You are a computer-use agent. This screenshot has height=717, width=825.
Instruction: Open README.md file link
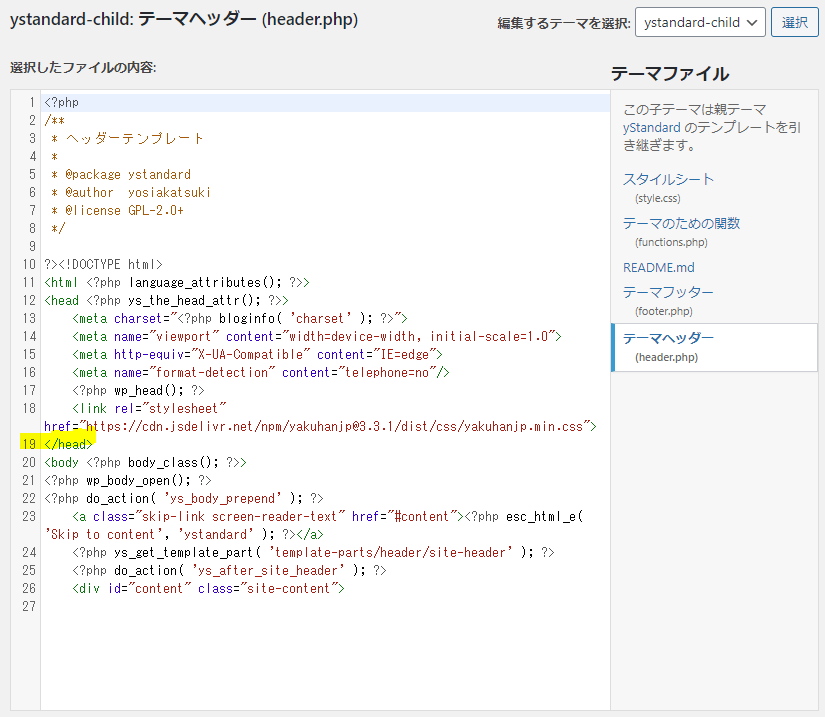coord(659,268)
